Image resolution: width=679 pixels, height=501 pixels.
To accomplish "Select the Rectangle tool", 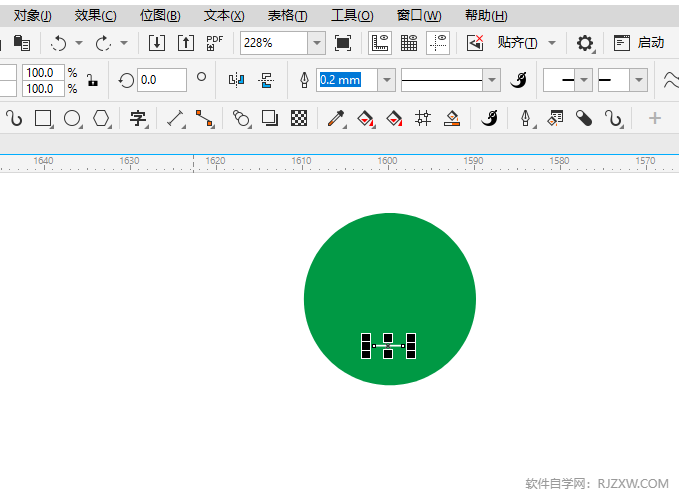I will 43,118.
